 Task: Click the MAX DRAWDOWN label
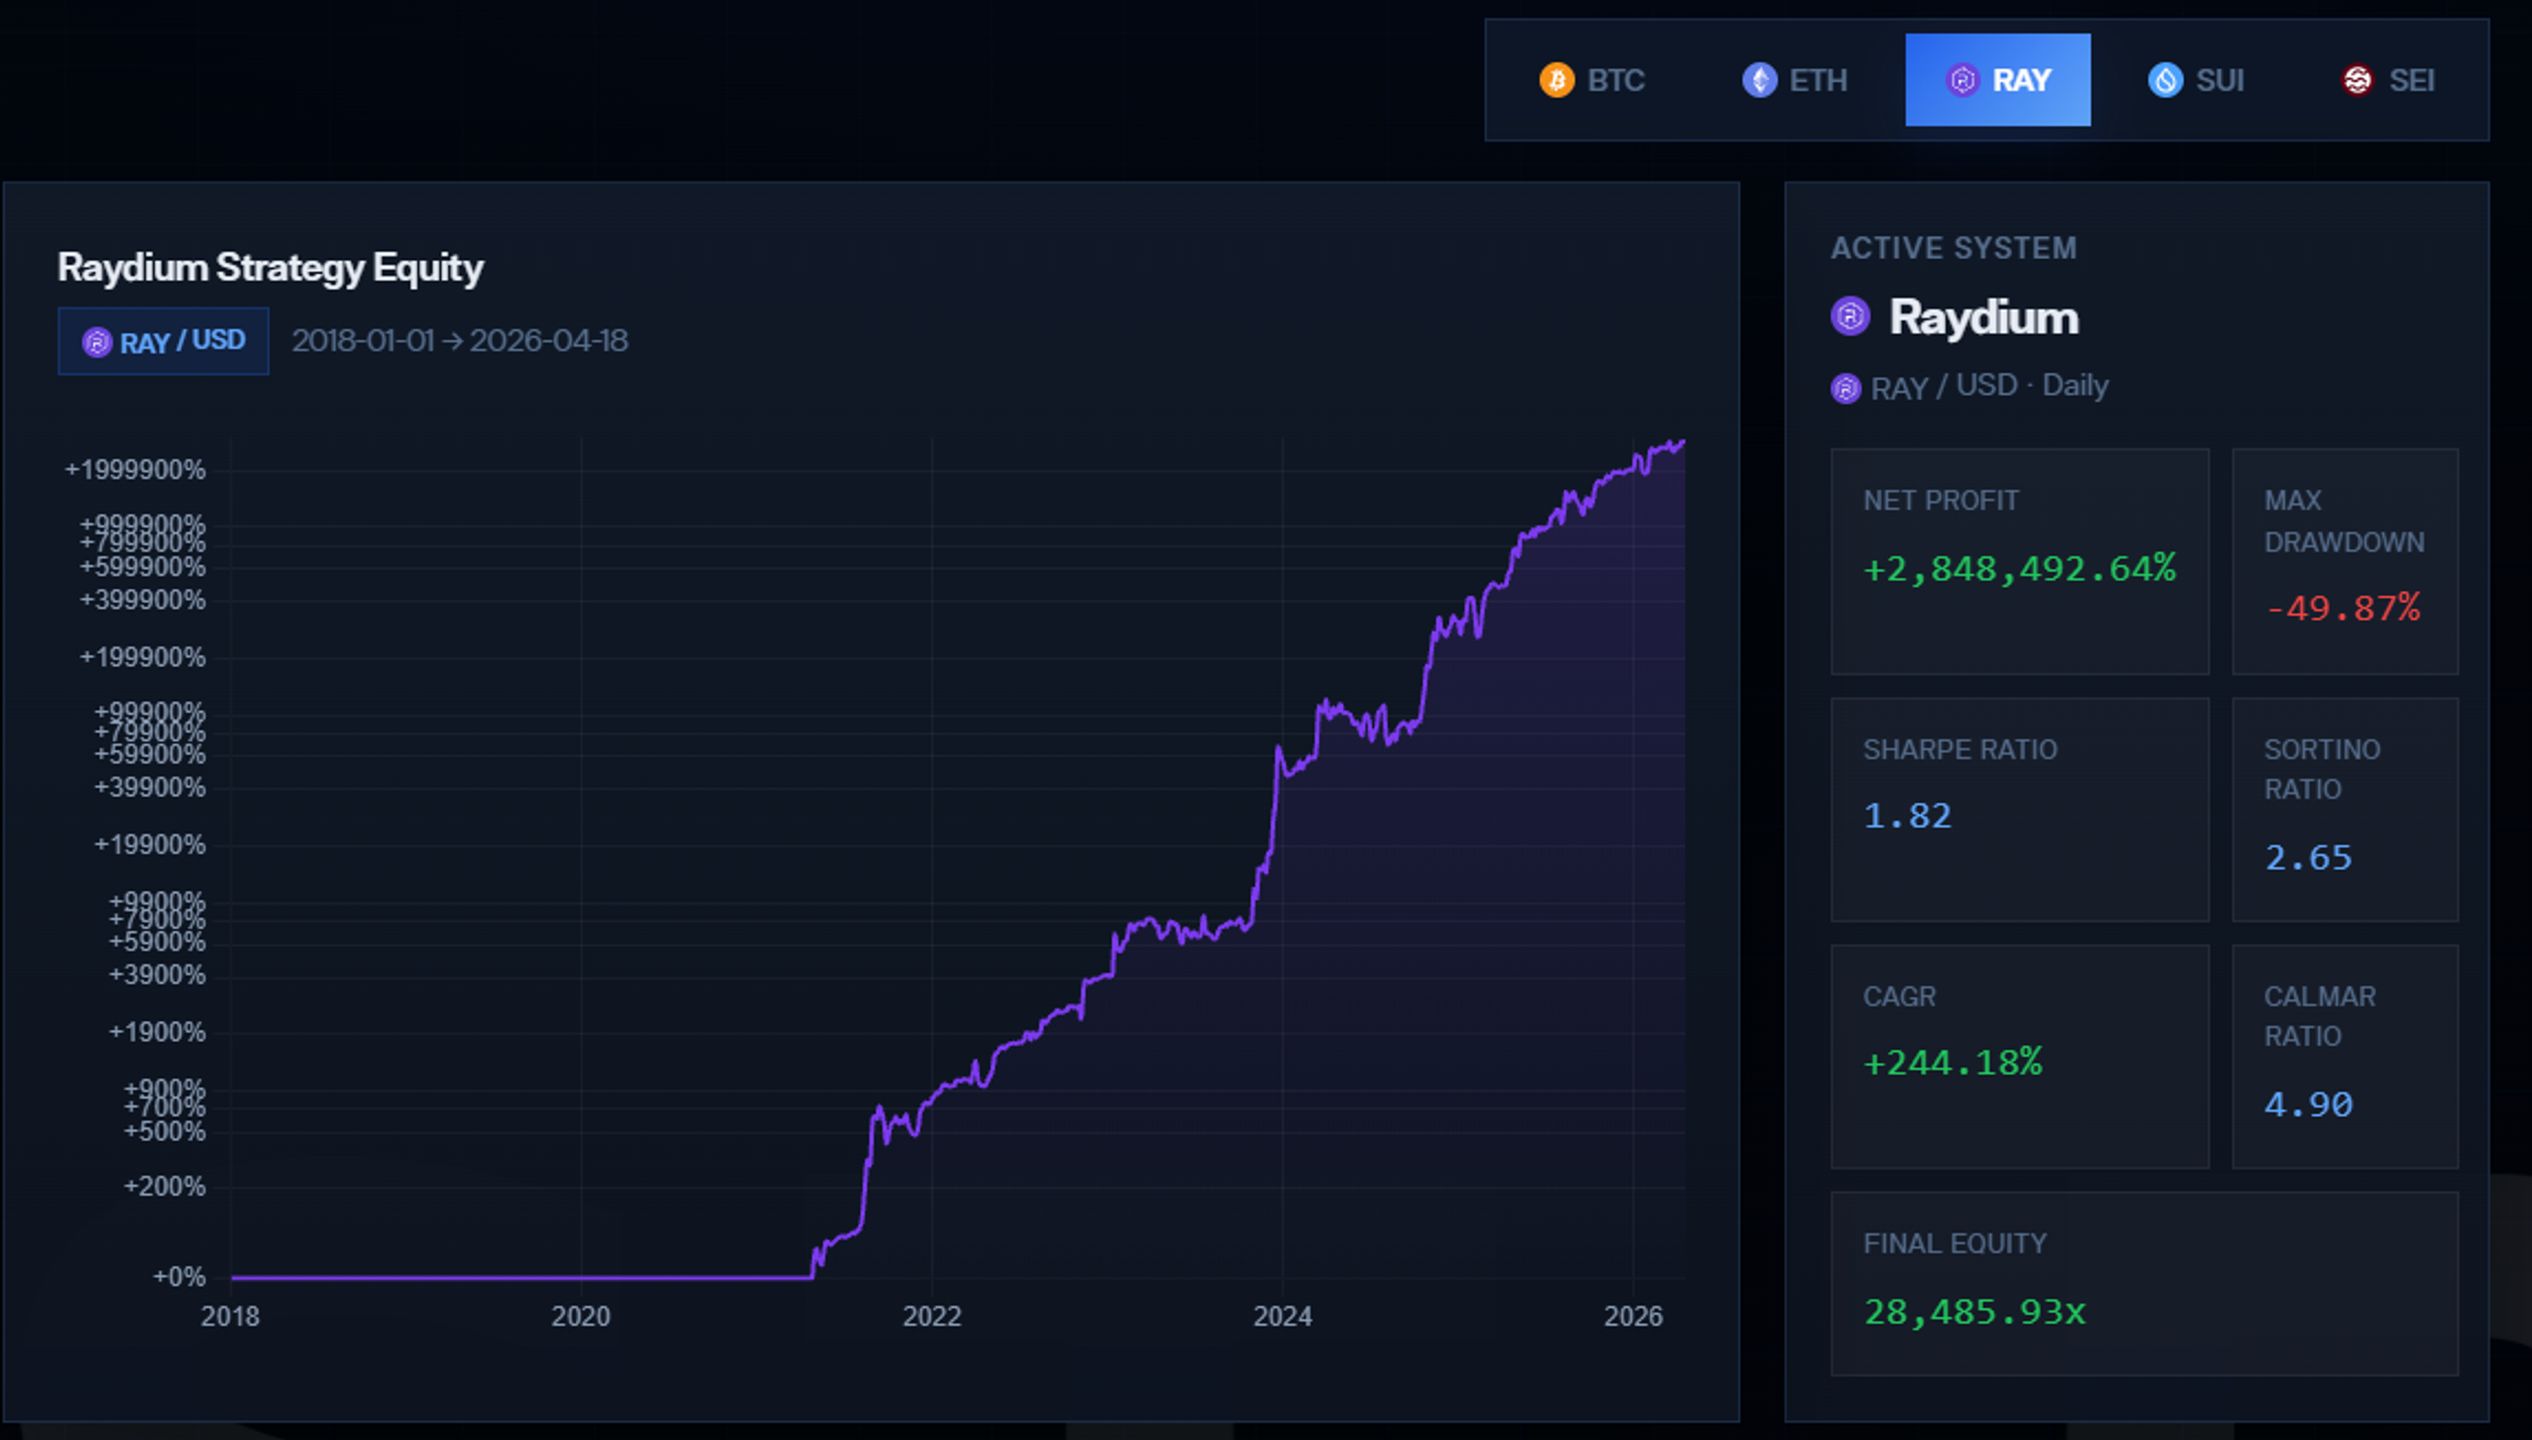click(x=2344, y=521)
